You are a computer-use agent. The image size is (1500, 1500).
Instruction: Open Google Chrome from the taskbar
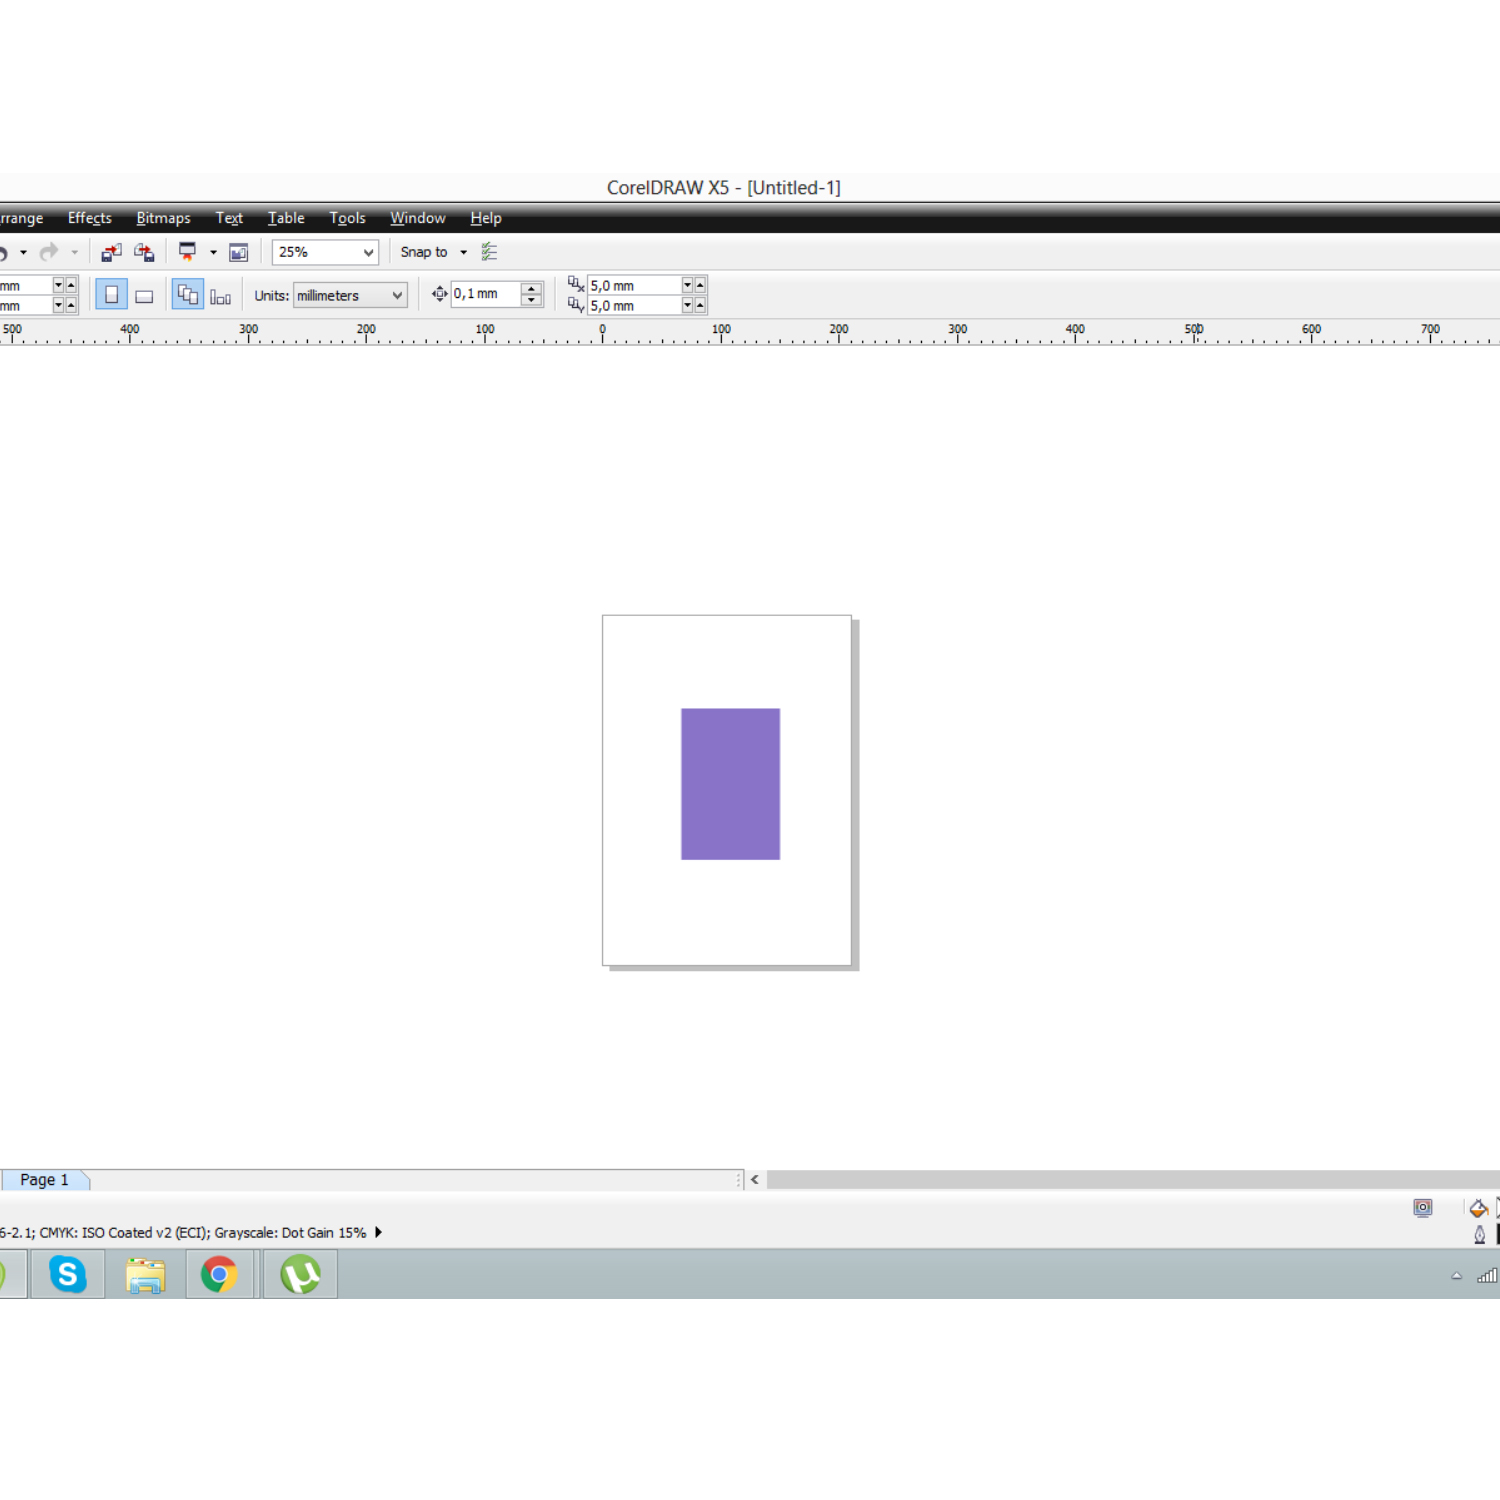[x=219, y=1275]
